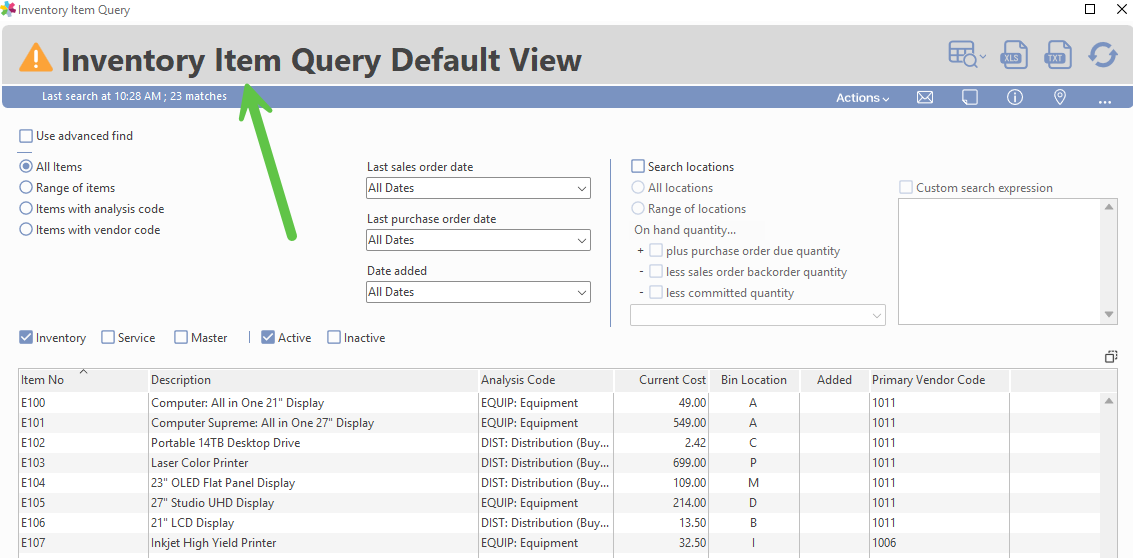
Task: Click the envelope email icon
Action: [925, 98]
